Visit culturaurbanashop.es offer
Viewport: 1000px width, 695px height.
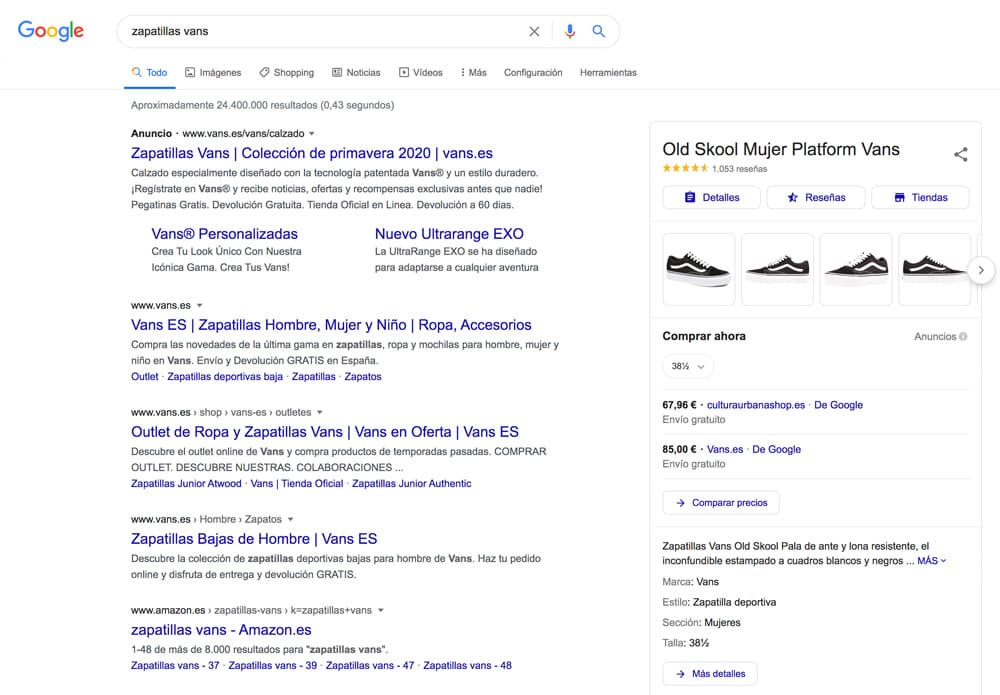click(x=756, y=405)
